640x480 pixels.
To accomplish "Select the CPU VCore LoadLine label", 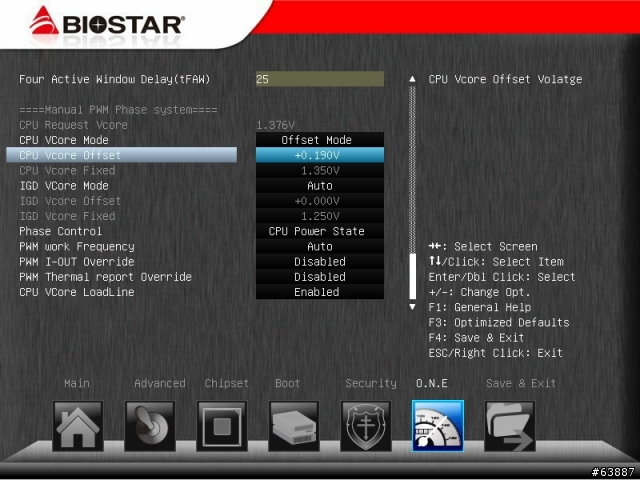I will point(77,292).
